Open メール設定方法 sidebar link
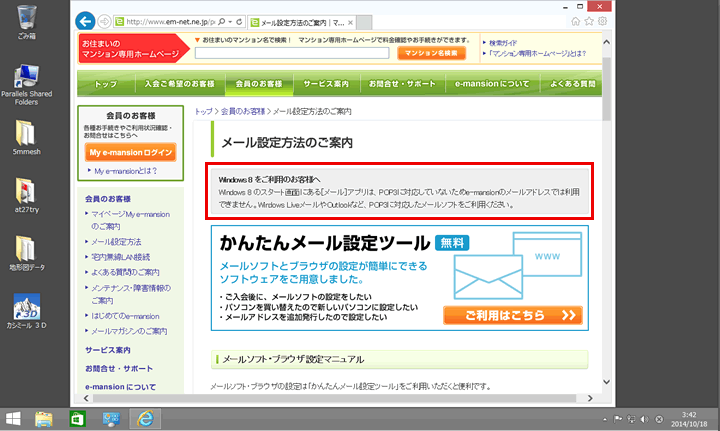The width and height of the screenshot is (720, 431). coord(116,242)
